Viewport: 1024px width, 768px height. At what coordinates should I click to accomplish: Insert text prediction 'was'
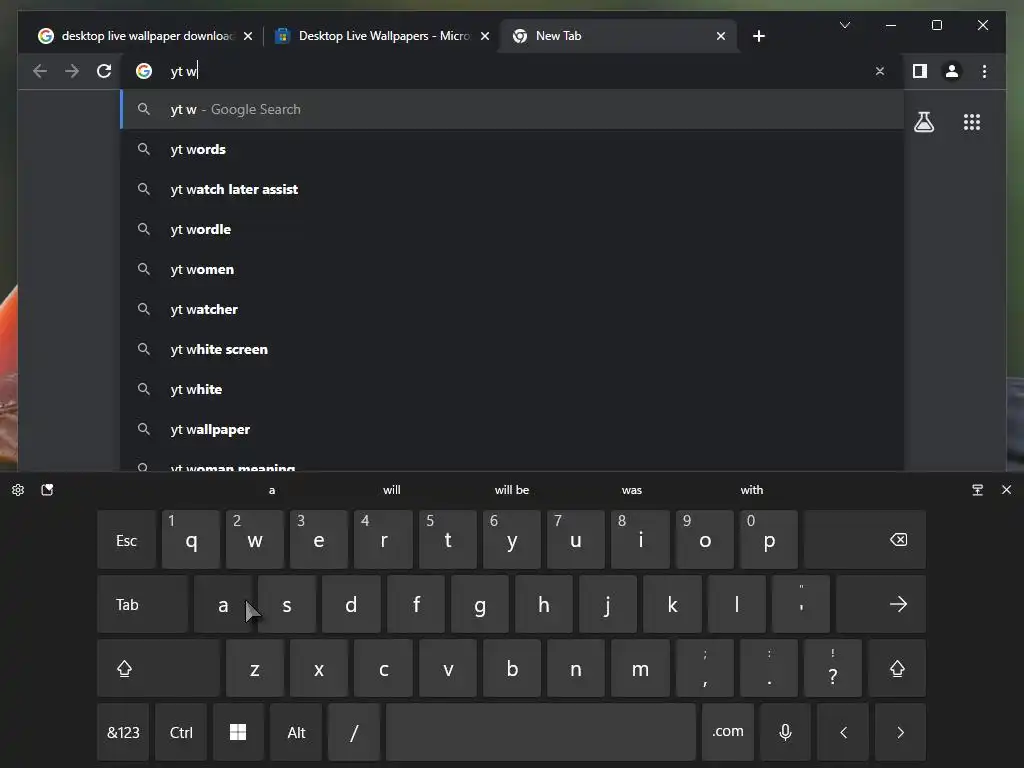[x=632, y=490]
